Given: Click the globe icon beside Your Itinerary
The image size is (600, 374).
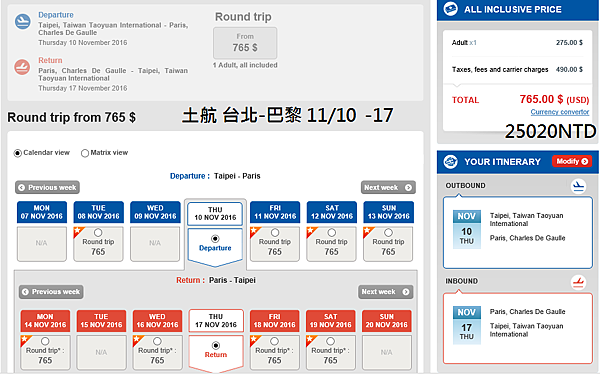Looking at the screenshot, I should (451, 162).
